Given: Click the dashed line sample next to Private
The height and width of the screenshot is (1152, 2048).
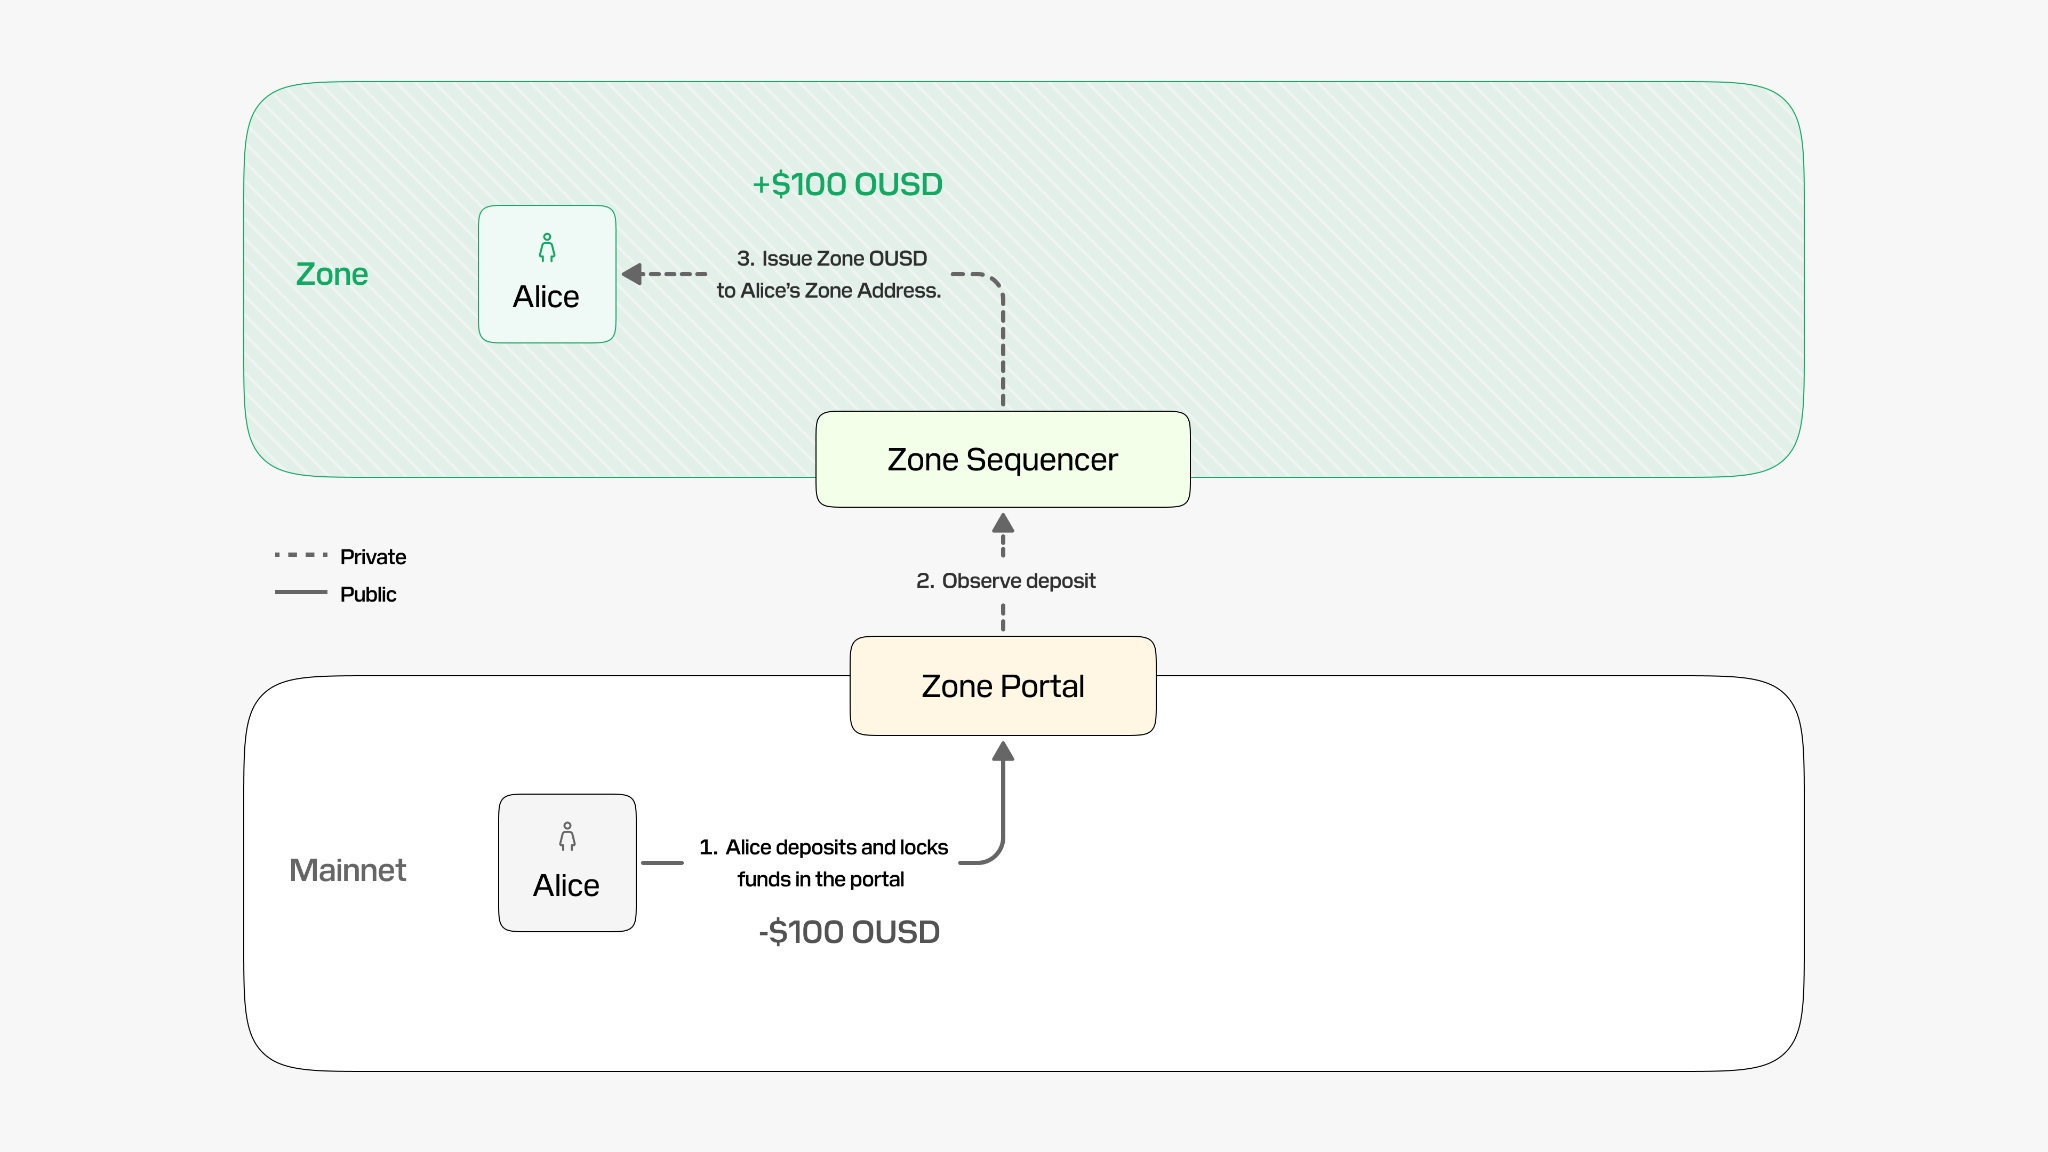Looking at the screenshot, I should point(301,555).
